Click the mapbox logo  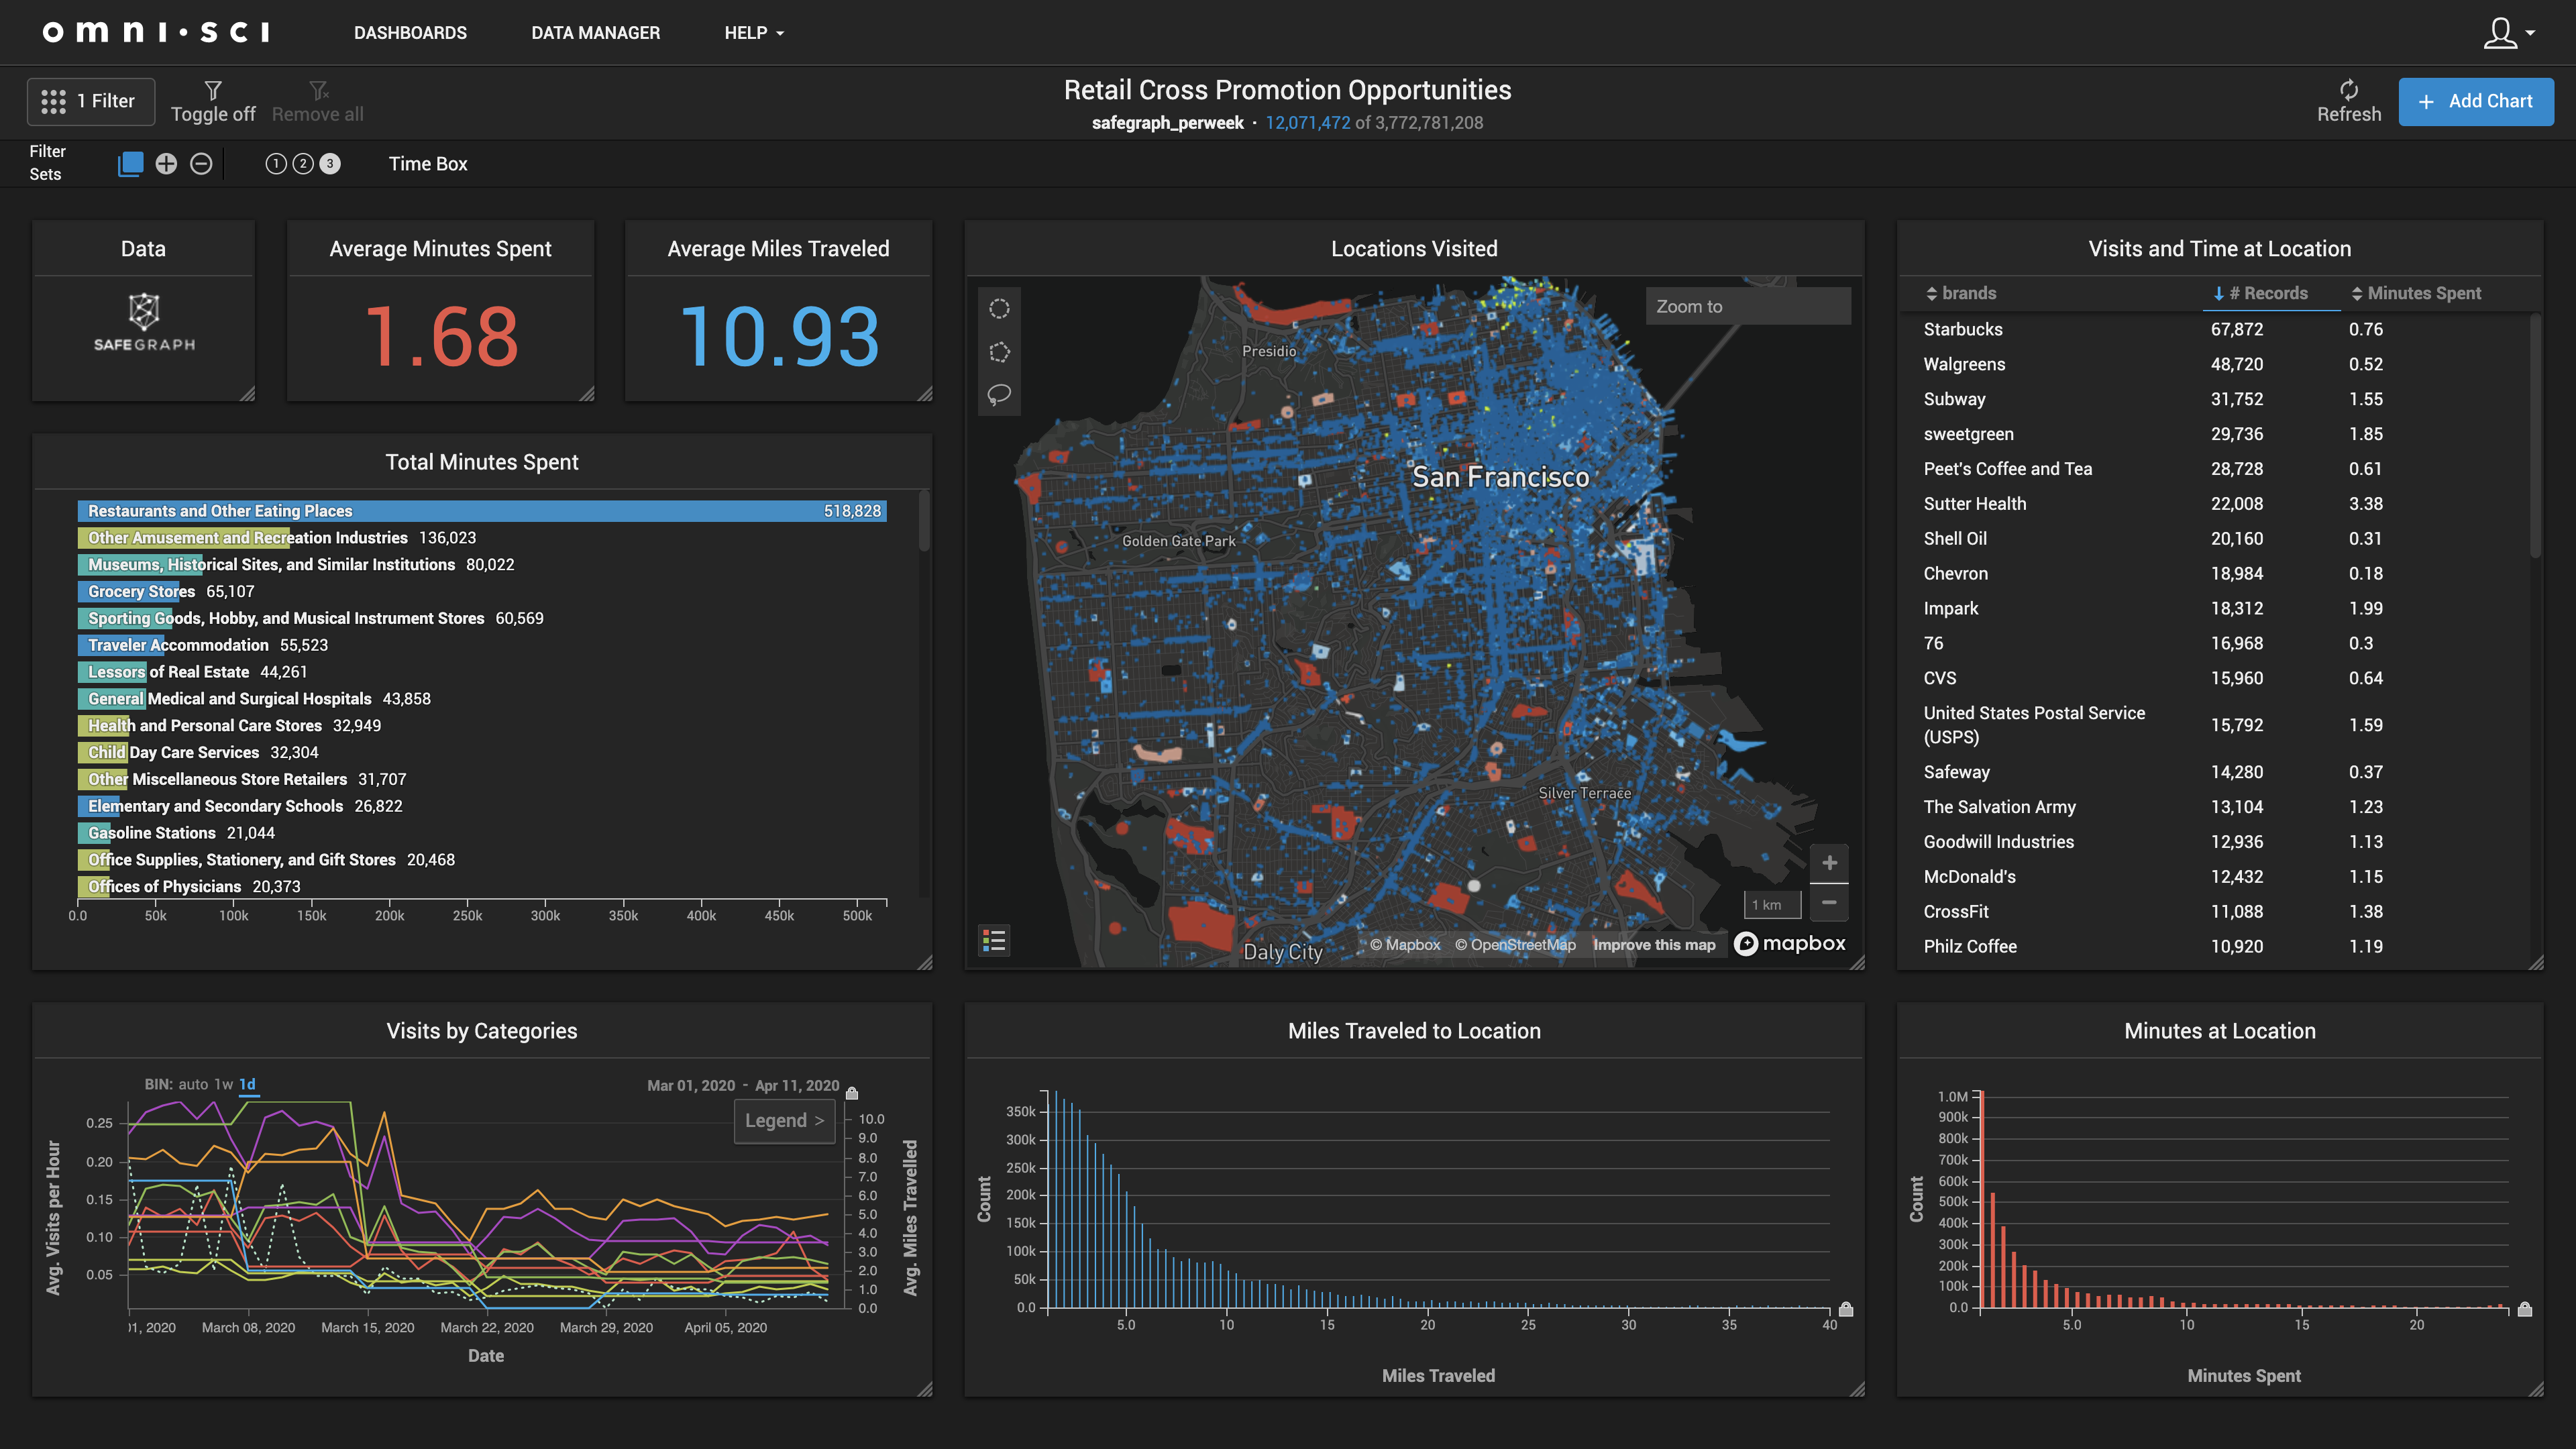coord(1790,943)
